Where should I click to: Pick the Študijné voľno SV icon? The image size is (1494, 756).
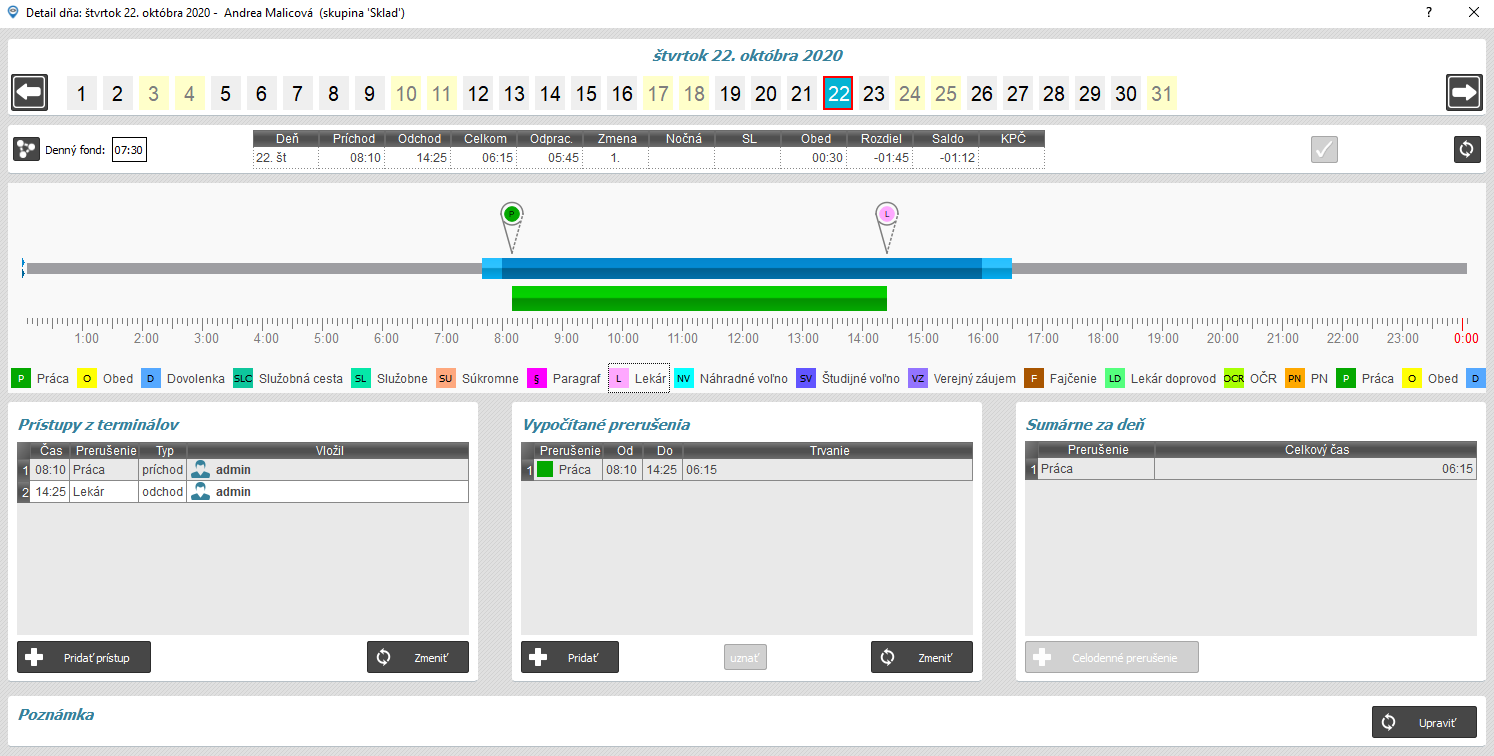pos(806,379)
